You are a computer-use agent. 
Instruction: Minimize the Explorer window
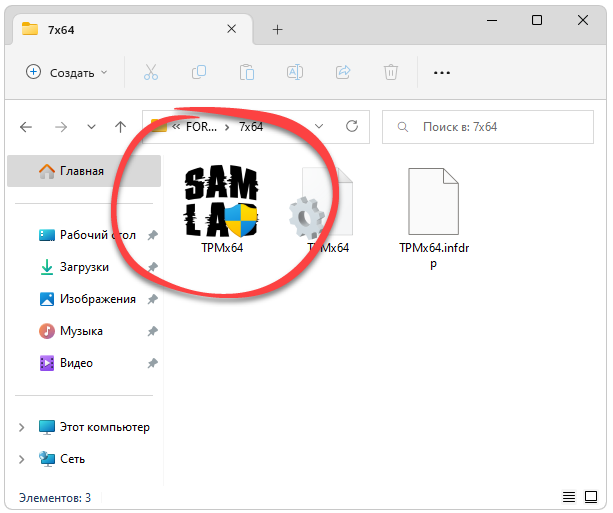coord(492,20)
